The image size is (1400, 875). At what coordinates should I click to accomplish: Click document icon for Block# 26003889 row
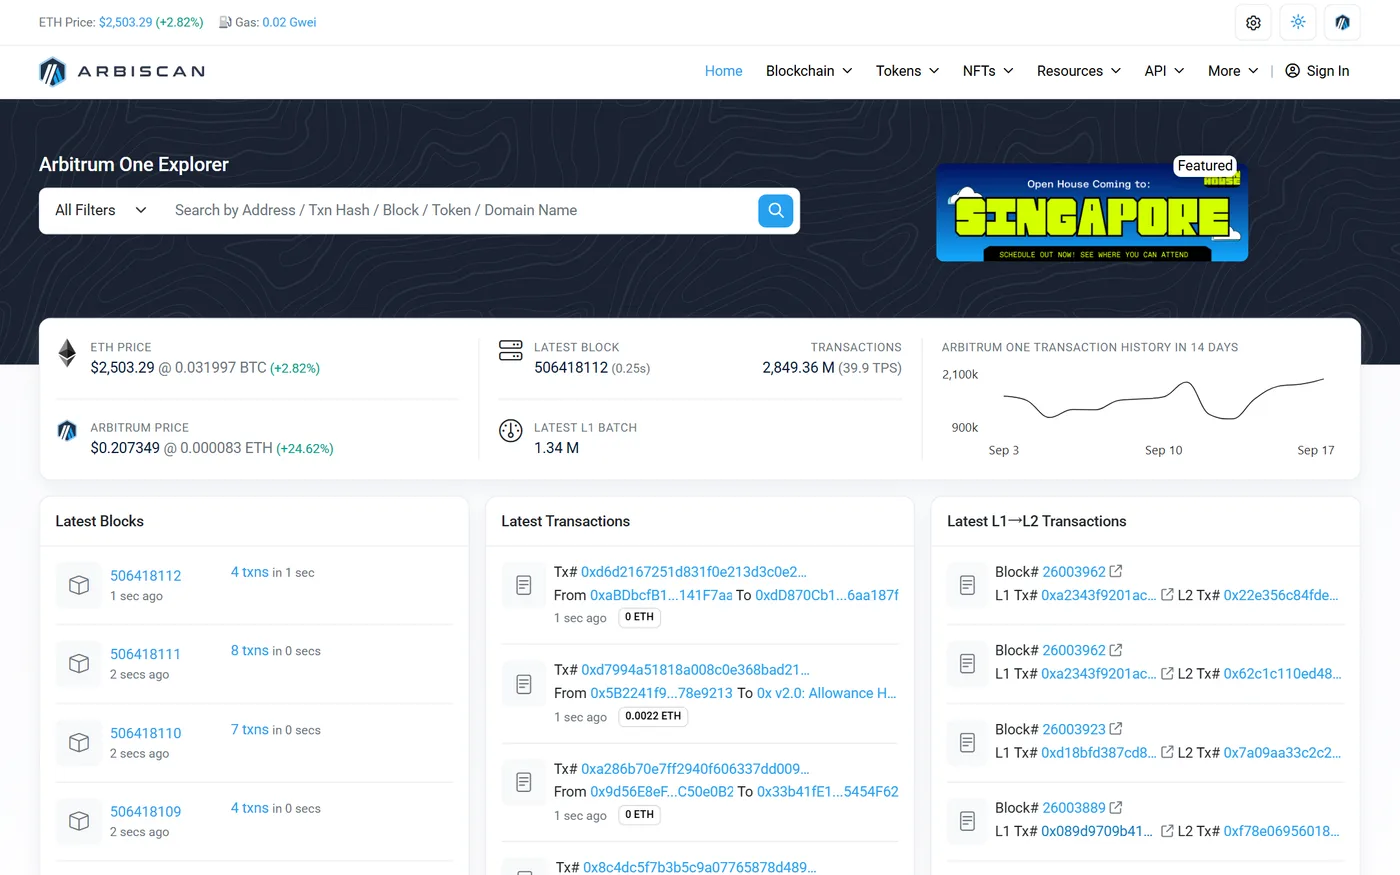[x=967, y=821]
